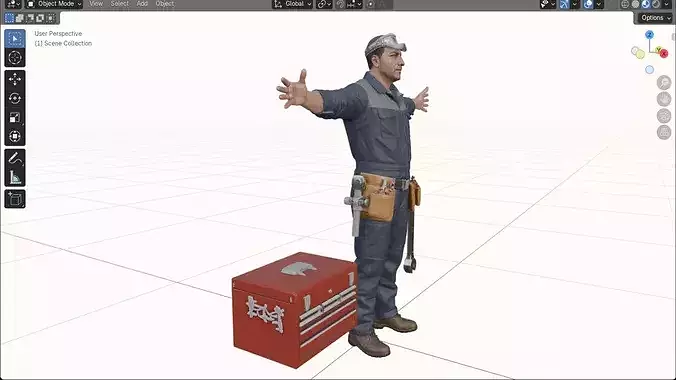The height and width of the screenshot is (380, 676).
Task: Switch perspective/orthographic grid button
Action: pos(664,132)
